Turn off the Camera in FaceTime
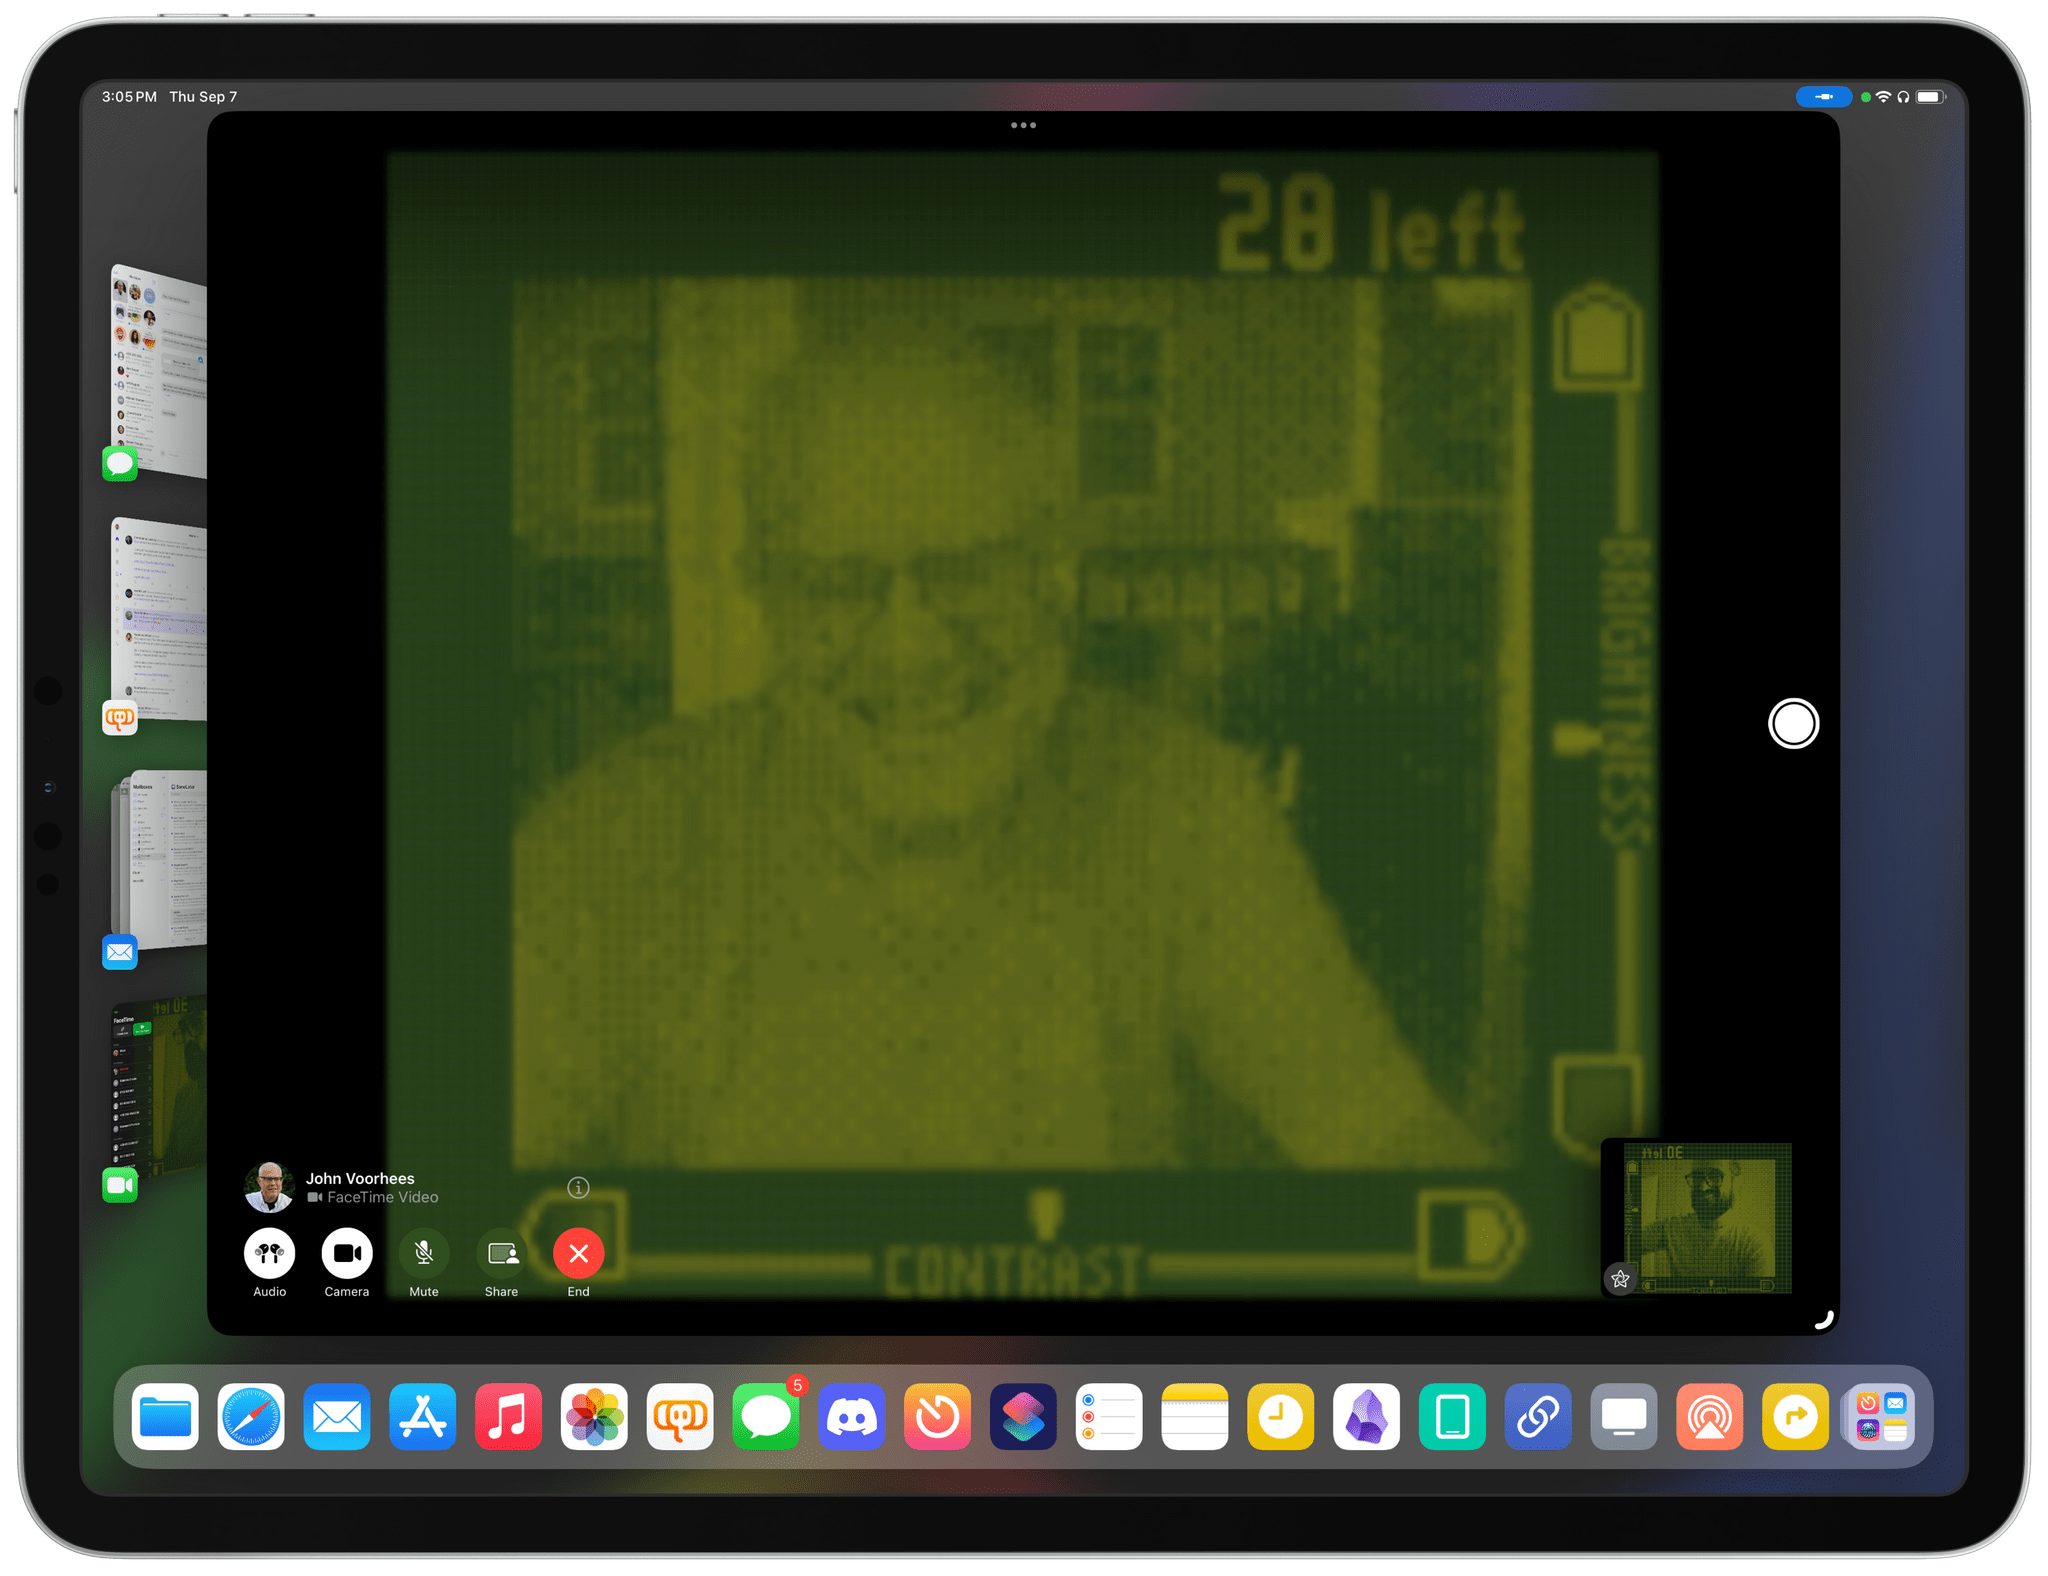 346,1253
